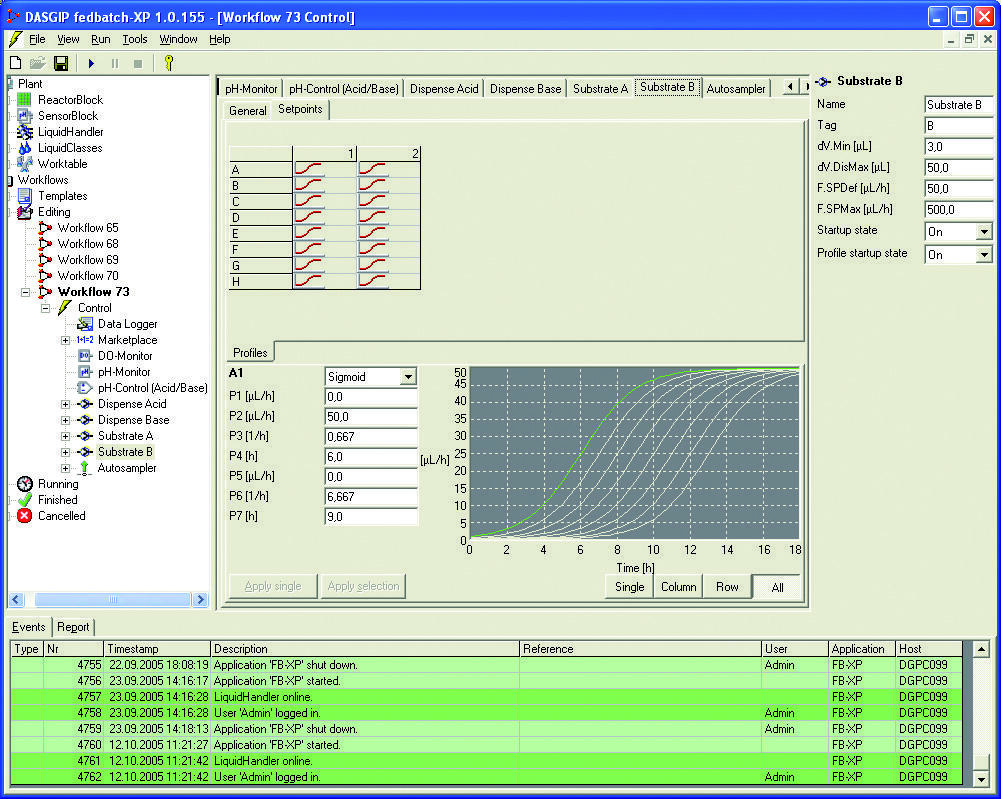
Task: Switch to the Dispense Acid tab
Action: pyautogui.click(x=444, y=89)
